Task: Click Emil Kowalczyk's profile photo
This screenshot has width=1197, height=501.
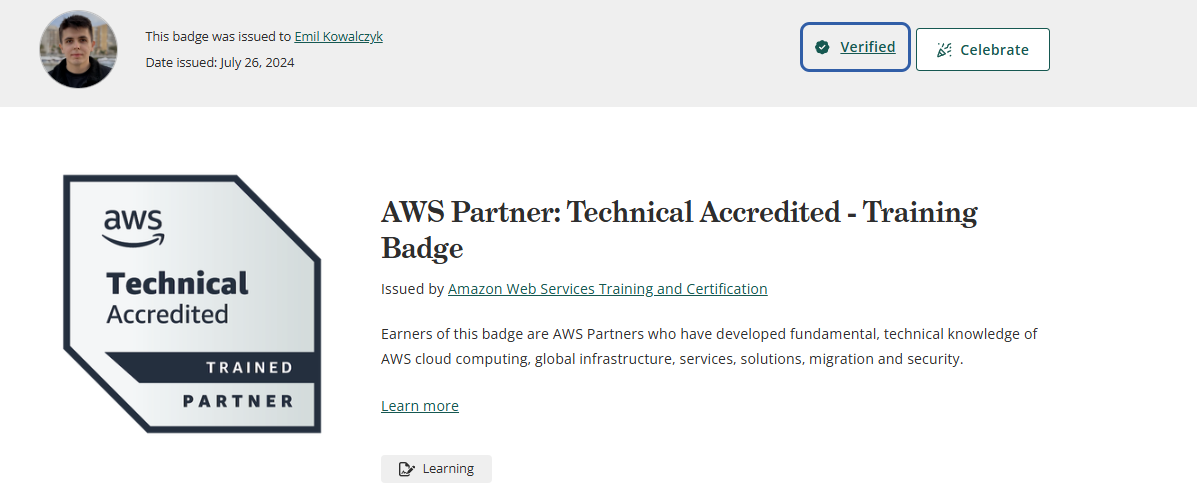Action: pos(78,49)
